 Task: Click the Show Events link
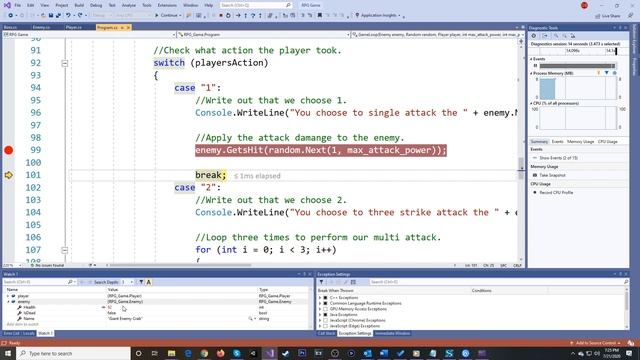click(558, 158)
